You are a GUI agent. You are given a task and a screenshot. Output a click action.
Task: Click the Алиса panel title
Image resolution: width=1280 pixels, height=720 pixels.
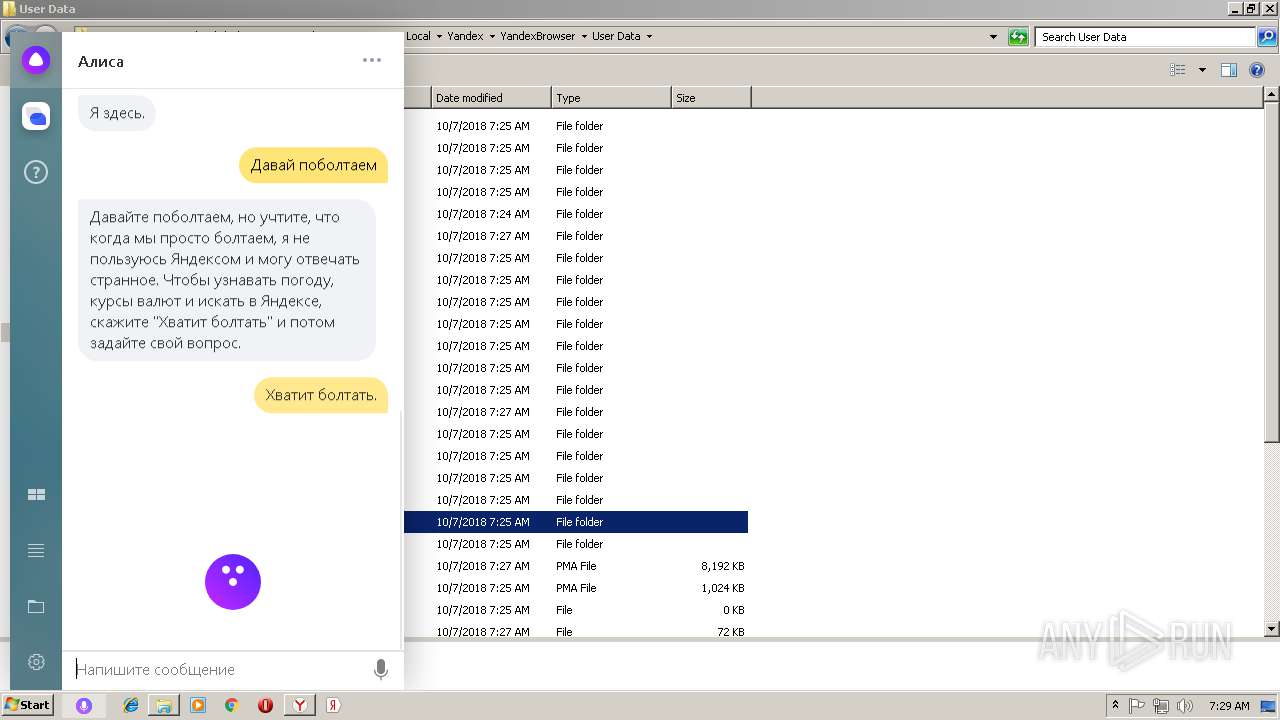point(101,61)
